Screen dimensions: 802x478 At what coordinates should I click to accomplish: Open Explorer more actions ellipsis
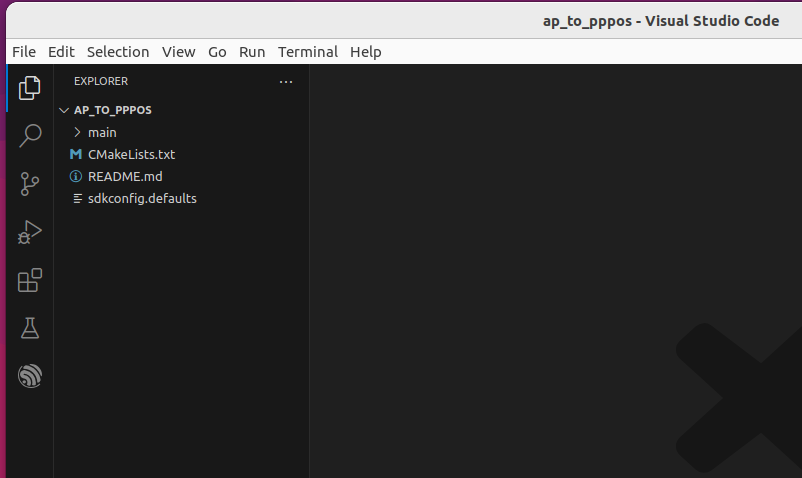pyautogui.click(x=286, y=82)
